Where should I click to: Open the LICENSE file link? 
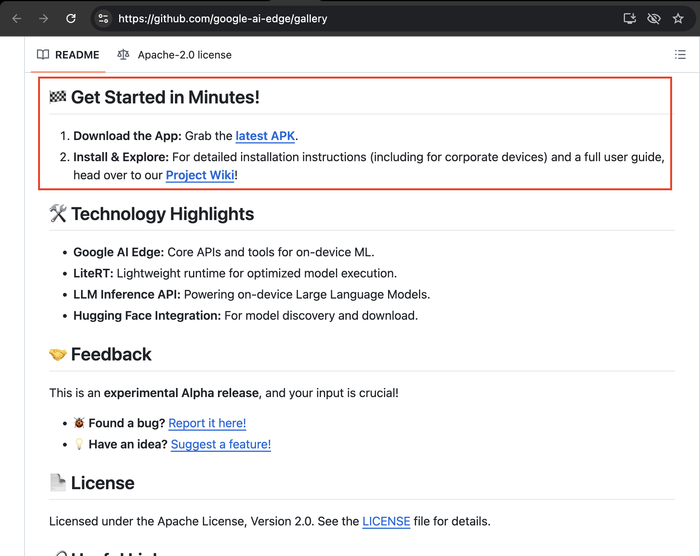[386, 521]
